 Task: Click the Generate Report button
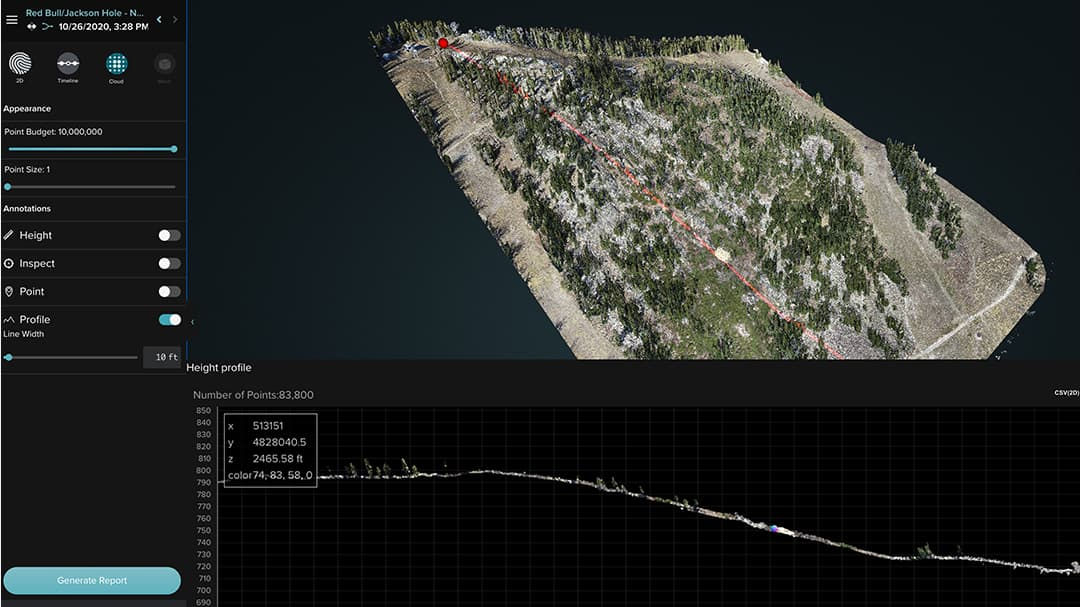click(92, 580)
